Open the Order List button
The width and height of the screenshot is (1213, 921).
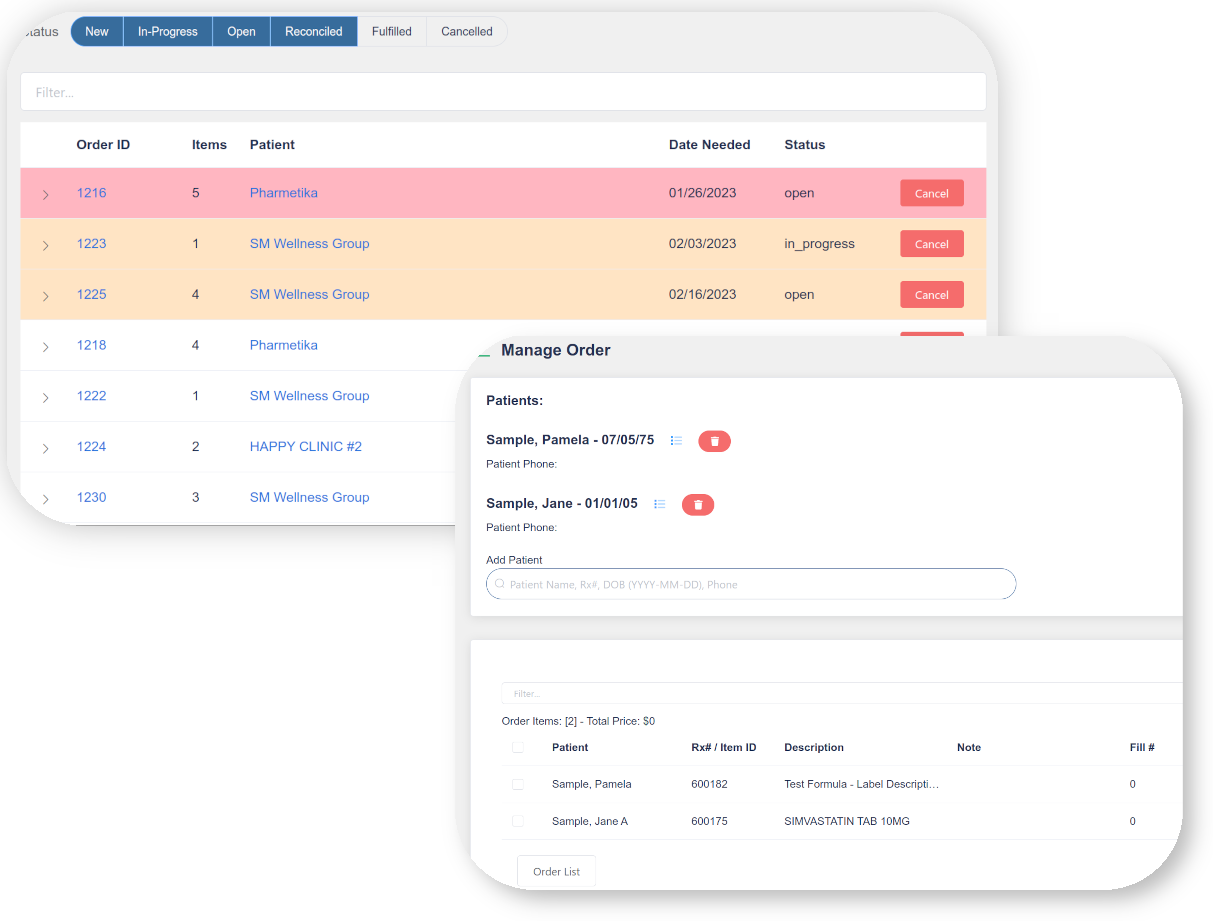coord(556,872)
